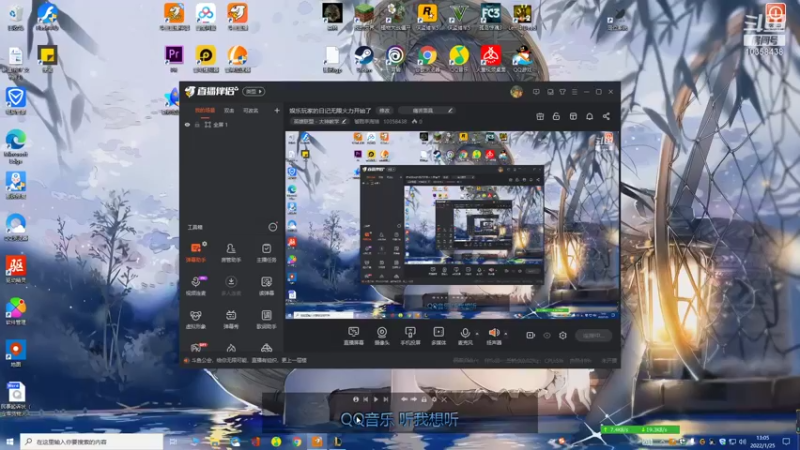Open the package box icon above preview
Screen dimensions: 800x450
point(573,116)
